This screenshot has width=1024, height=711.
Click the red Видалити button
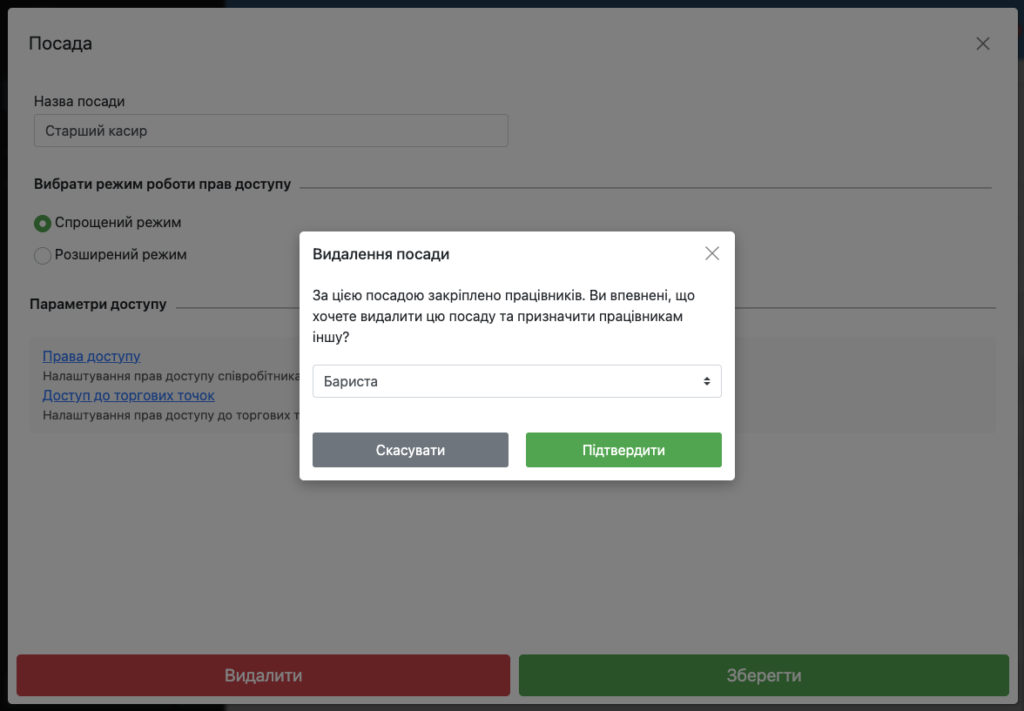point(263,675)
